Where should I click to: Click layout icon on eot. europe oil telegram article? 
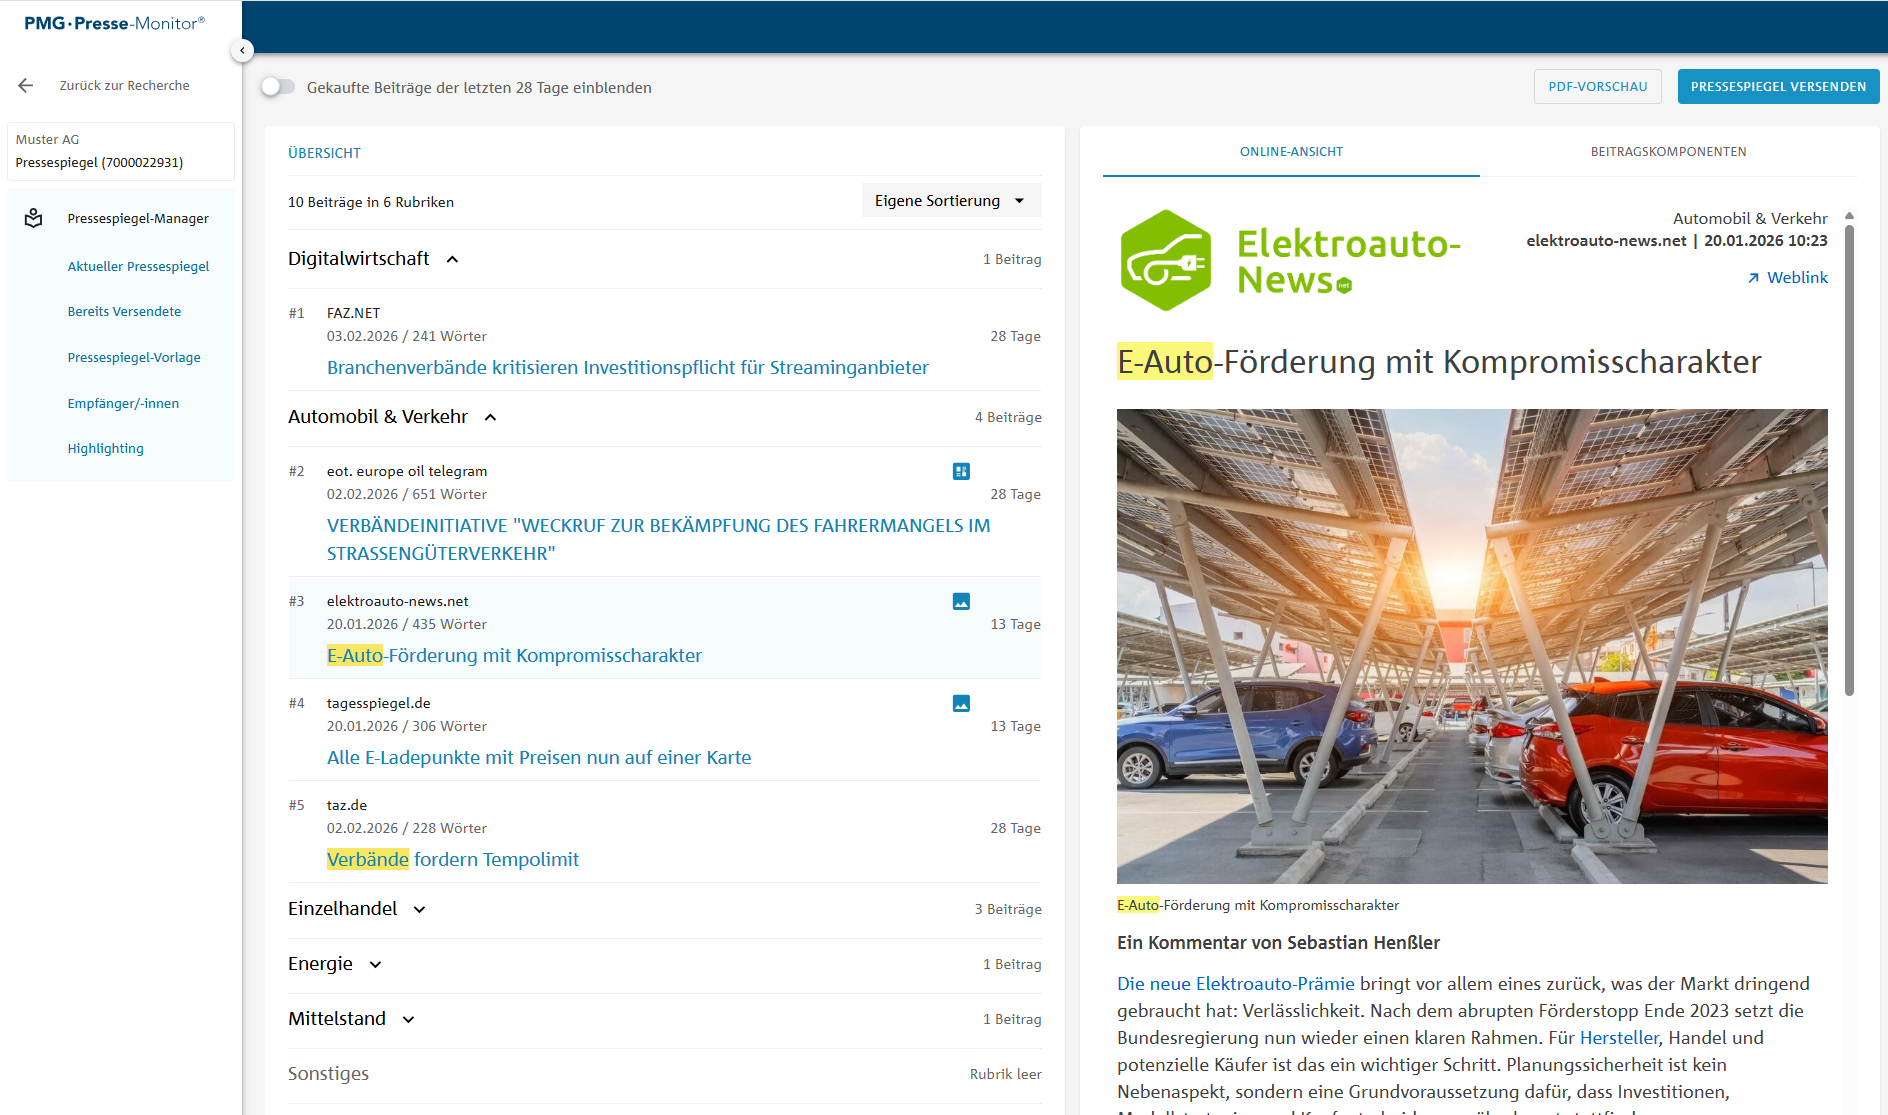(x=961, y=471)
